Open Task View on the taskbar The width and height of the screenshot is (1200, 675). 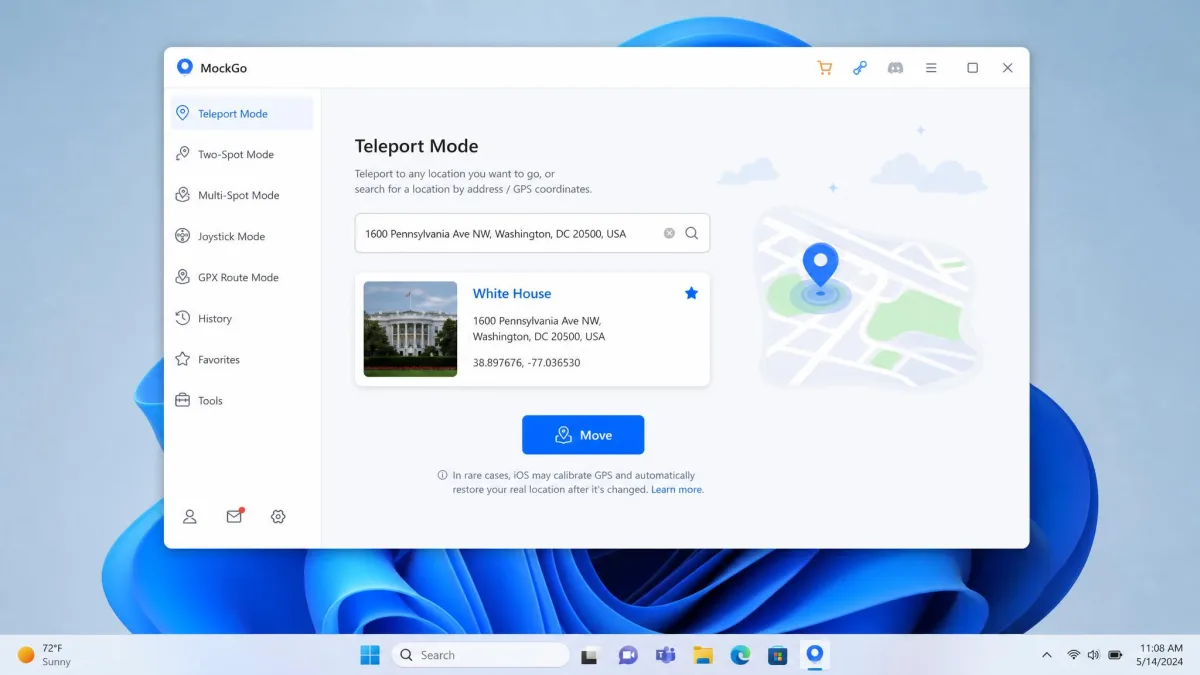(x=590, y=655)
